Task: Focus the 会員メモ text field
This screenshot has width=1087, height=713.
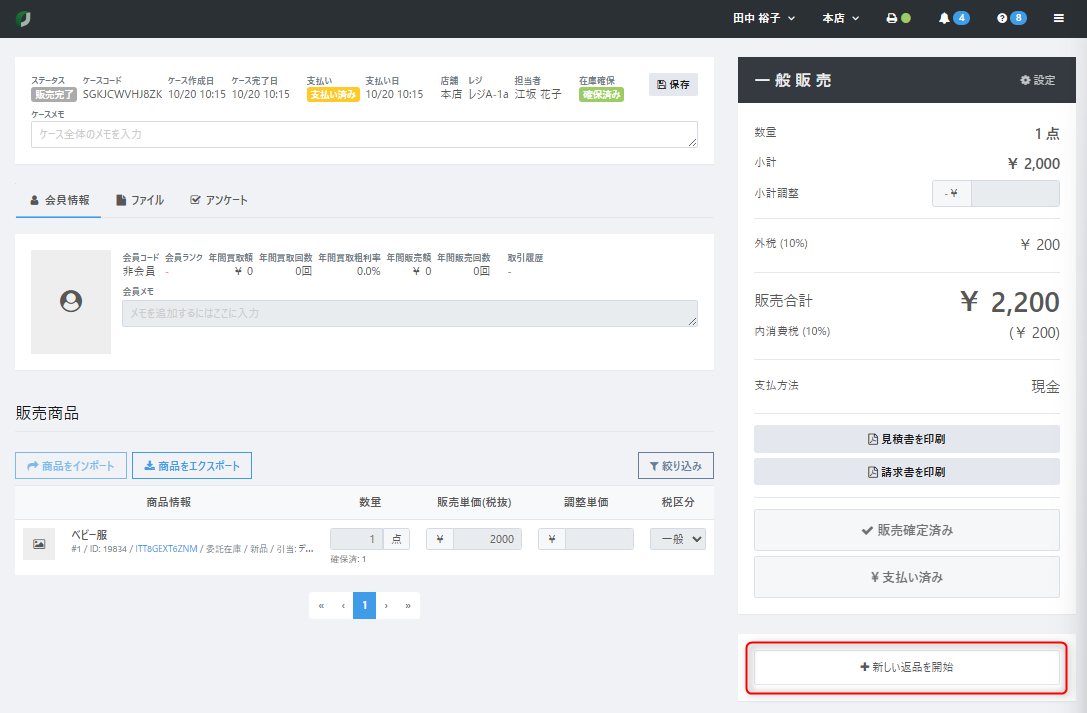Action: pyautogui.click(x=410, y=313)
